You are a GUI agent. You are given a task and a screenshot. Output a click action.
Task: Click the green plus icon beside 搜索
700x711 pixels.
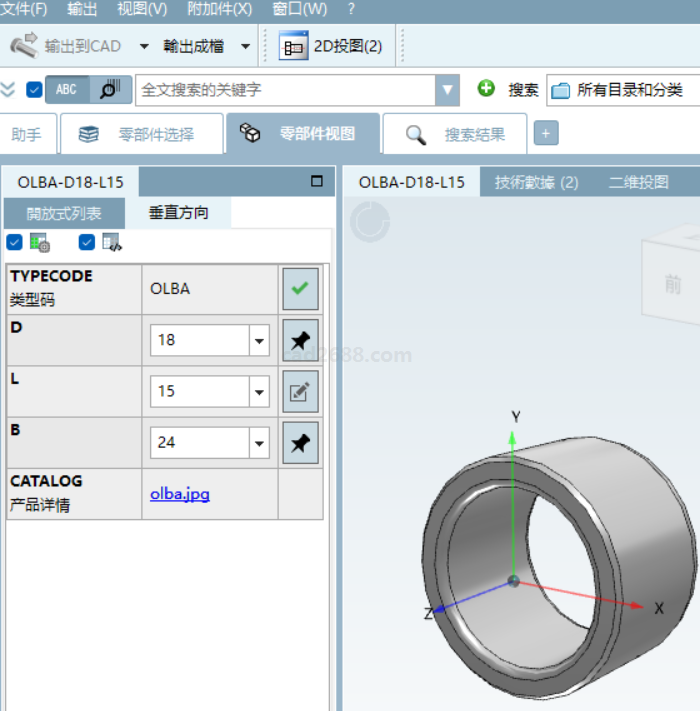(x=486, y=89)
